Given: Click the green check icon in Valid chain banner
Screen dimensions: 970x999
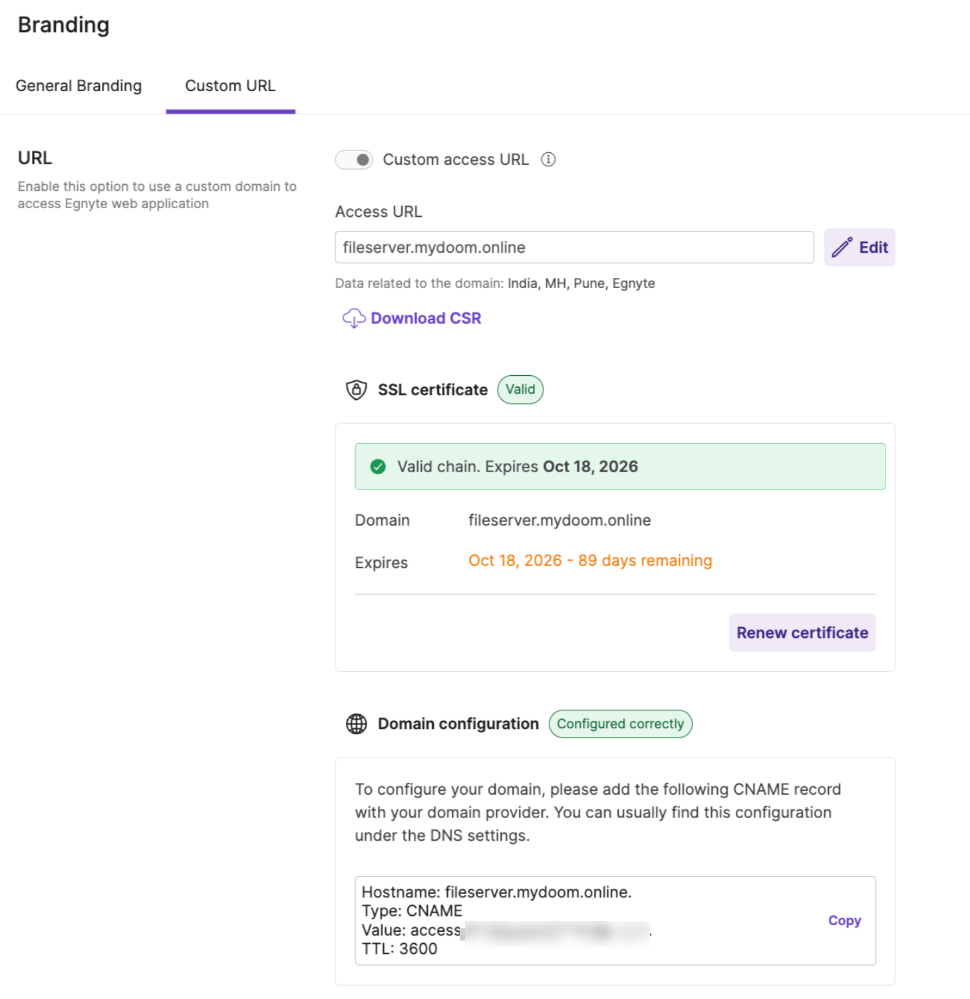Looking at the screenshot, I should pyautogui.click(x=378, y=466).
